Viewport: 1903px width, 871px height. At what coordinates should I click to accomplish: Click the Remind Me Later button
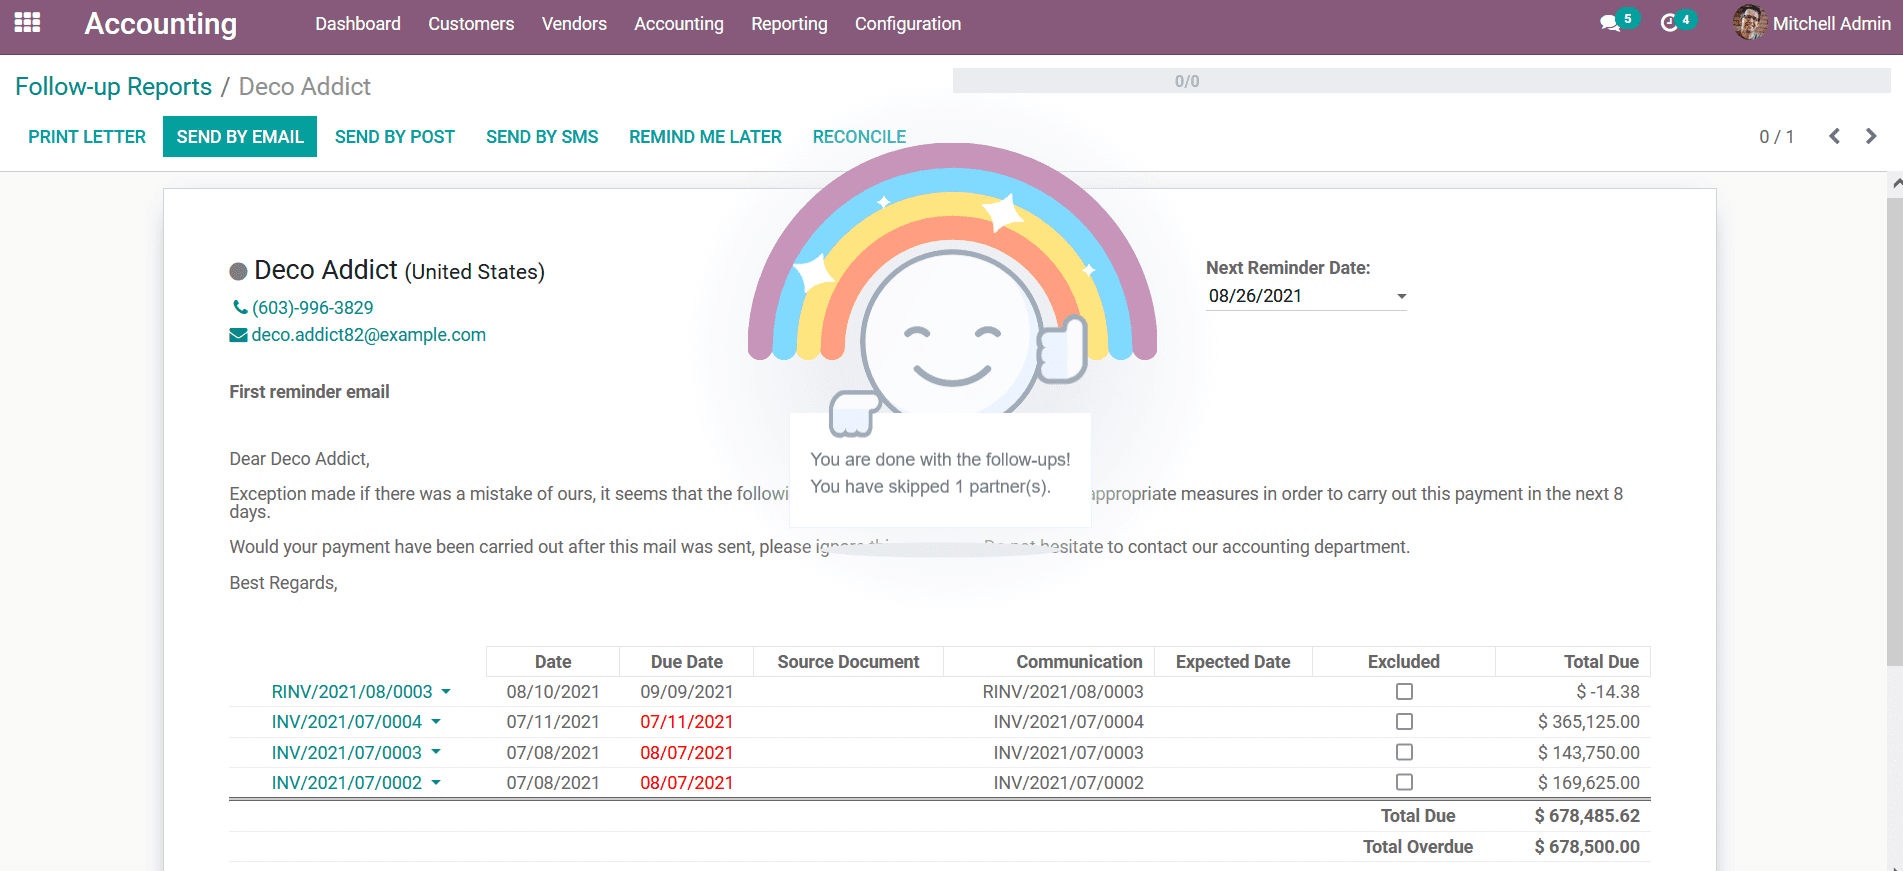[705, 137]
